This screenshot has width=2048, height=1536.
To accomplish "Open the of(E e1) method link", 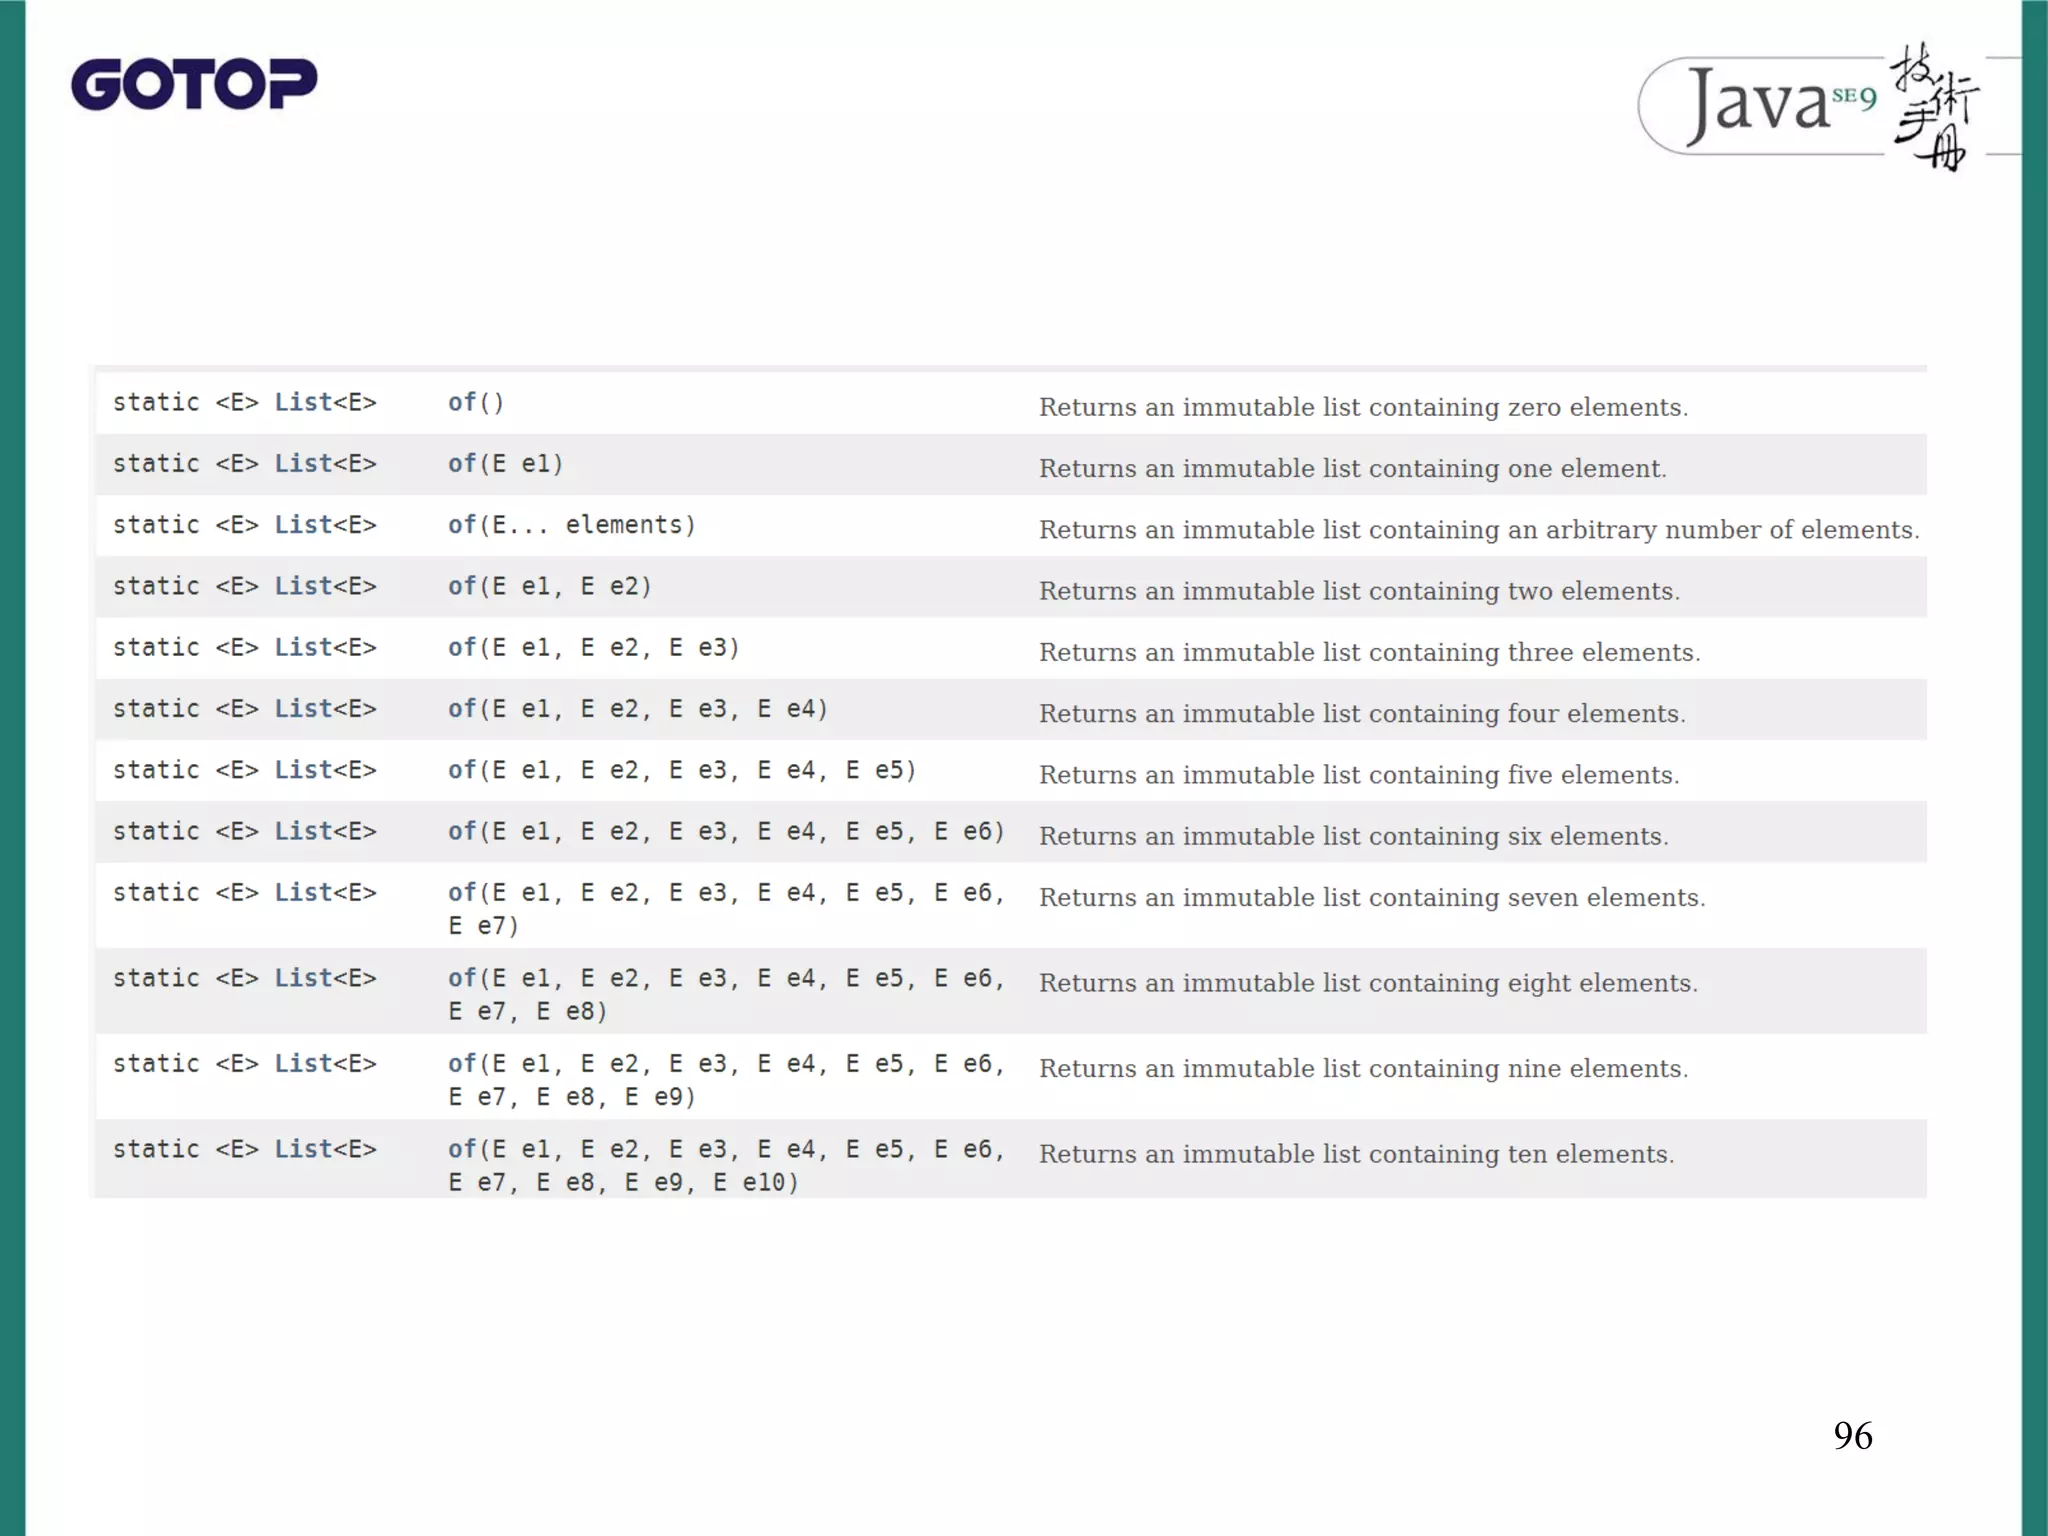I will 462,464.
